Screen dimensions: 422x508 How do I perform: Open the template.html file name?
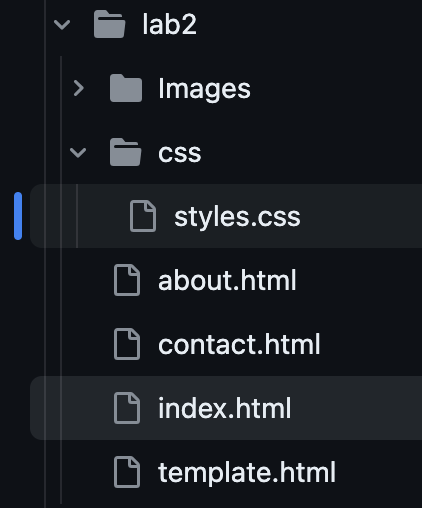[x=247, y=473]
